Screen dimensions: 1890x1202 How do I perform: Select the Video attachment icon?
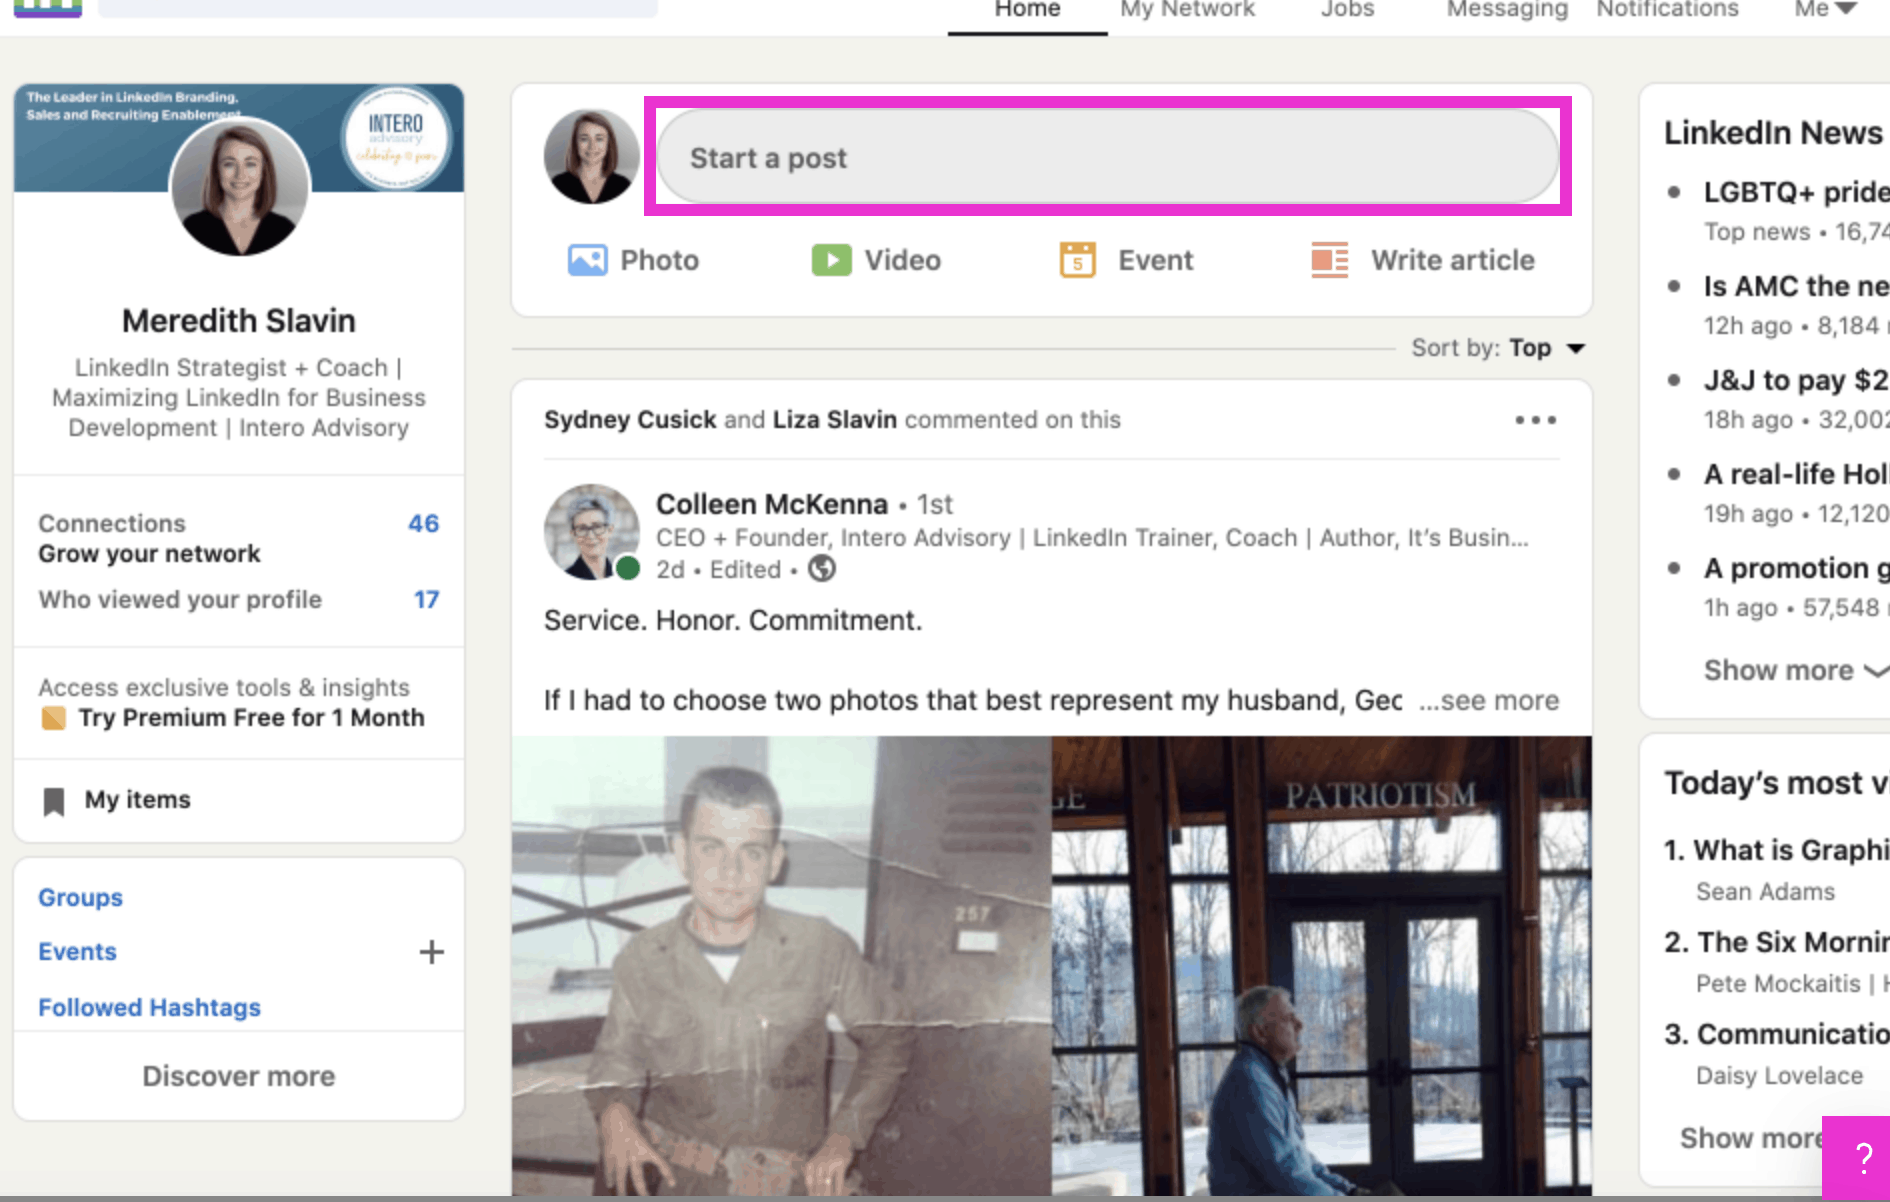tap(831, 259)
